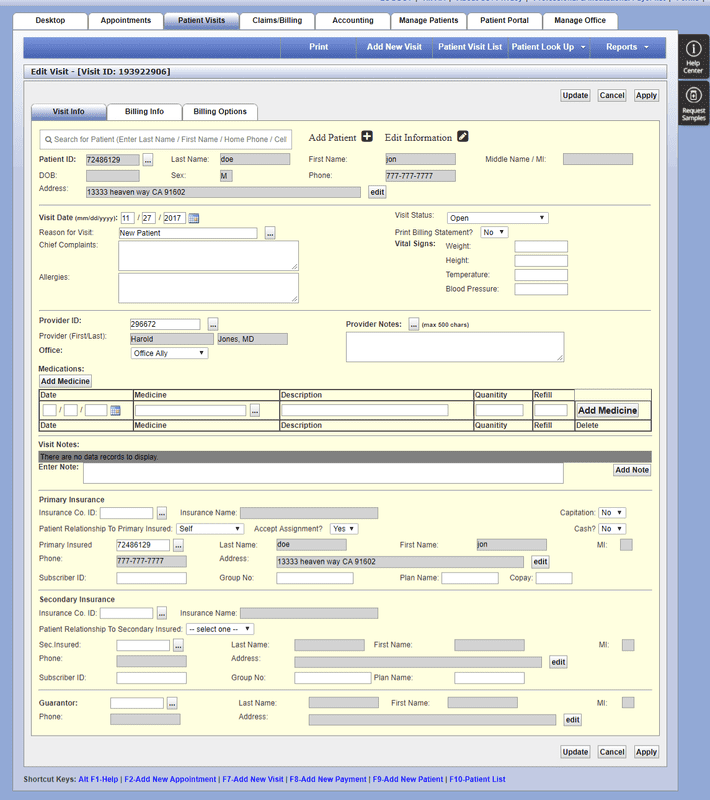
Task: Click the Patient ID lookup ellipsis button
Action: point(147,160)
